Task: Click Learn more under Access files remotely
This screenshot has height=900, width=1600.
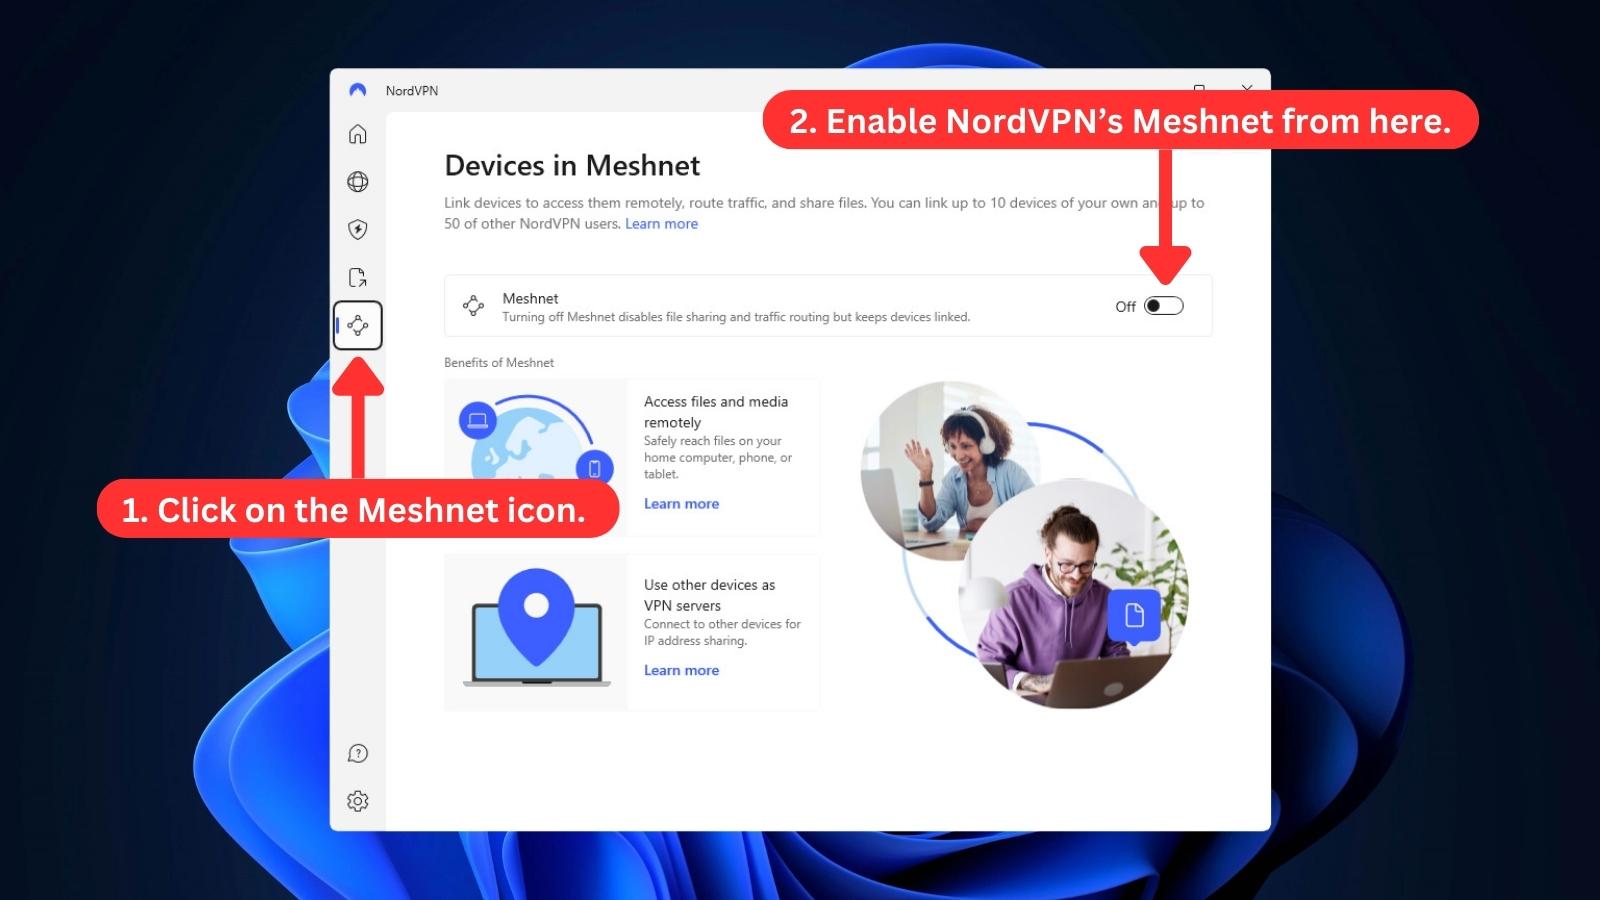Action: click(681, 504)
